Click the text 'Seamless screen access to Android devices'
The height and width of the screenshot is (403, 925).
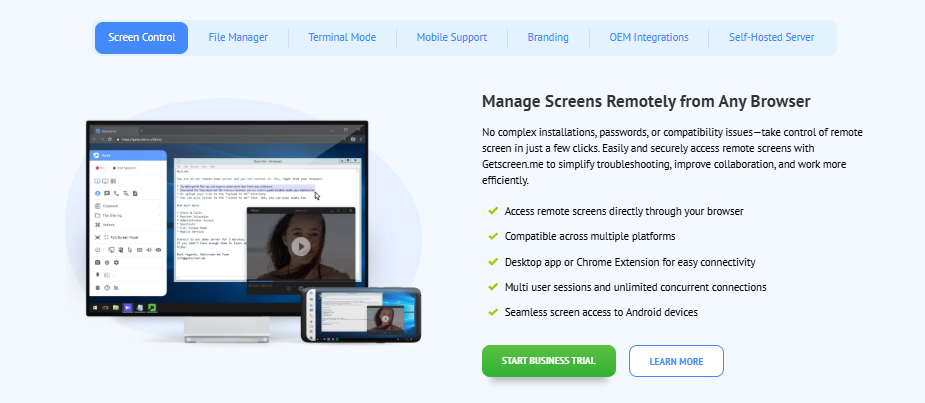(x=601, y=313)
